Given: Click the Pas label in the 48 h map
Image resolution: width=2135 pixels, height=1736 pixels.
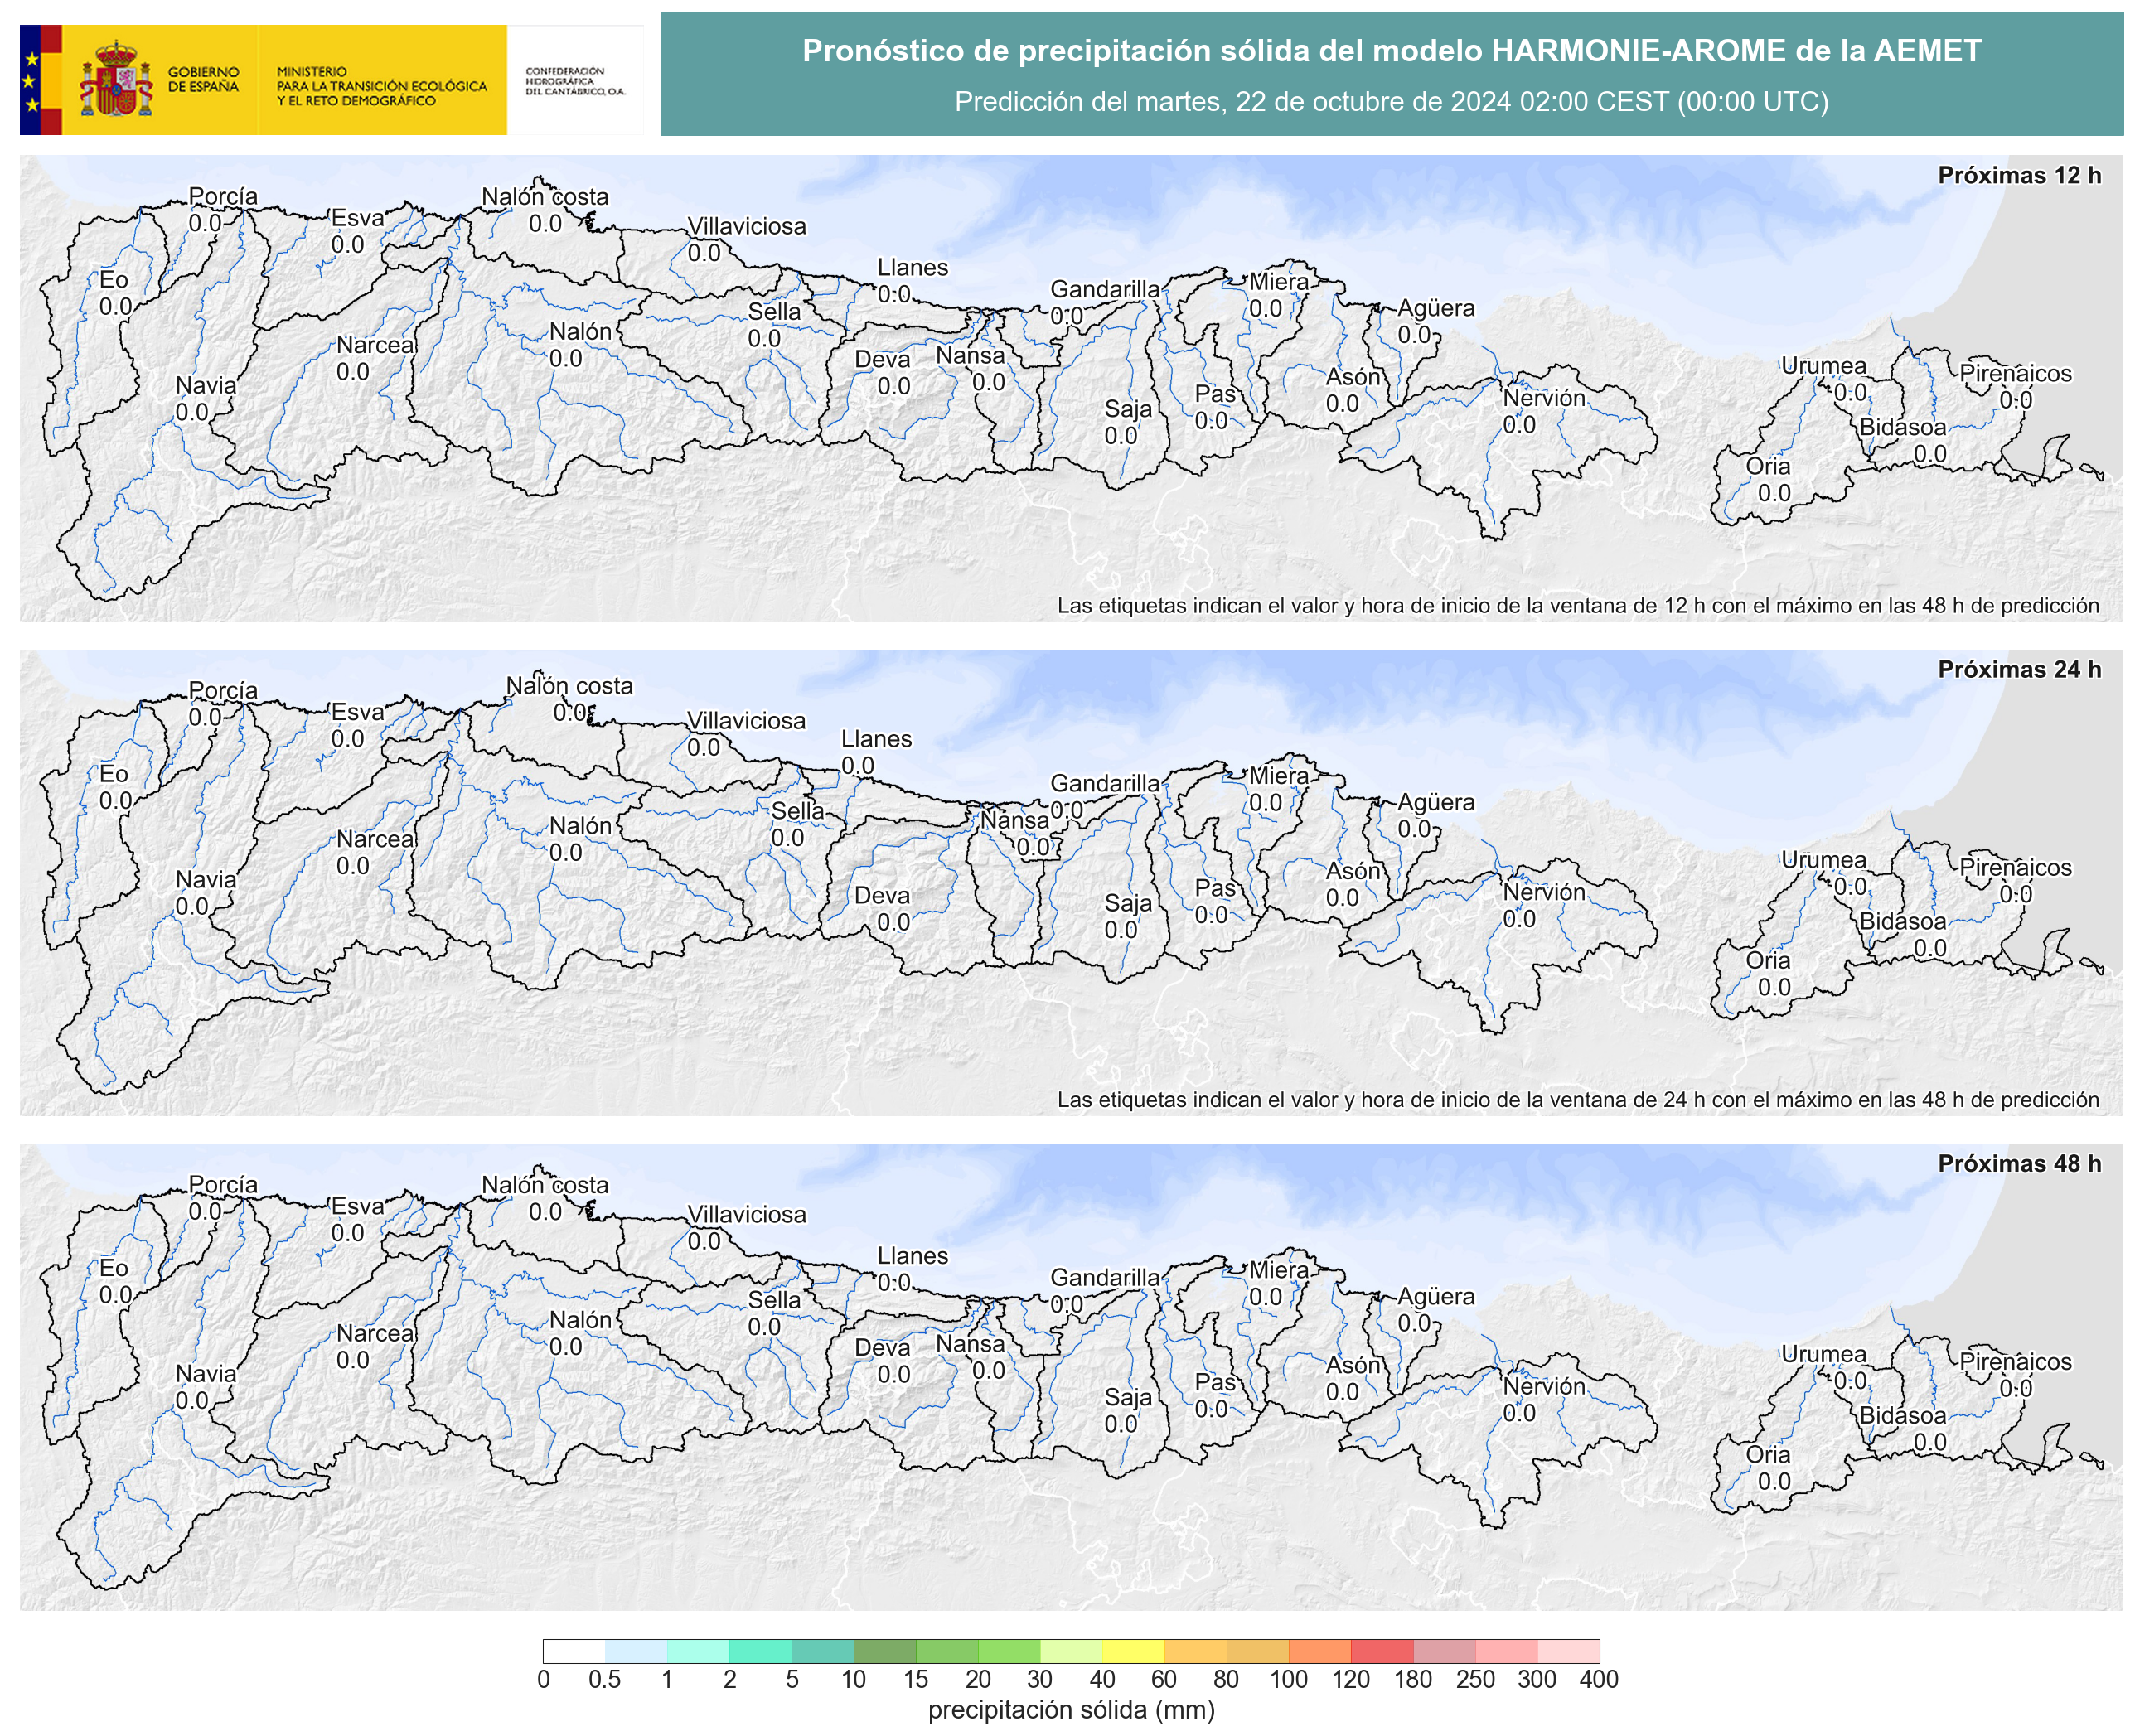Looking at the screenshot, I should 1215,1382.
